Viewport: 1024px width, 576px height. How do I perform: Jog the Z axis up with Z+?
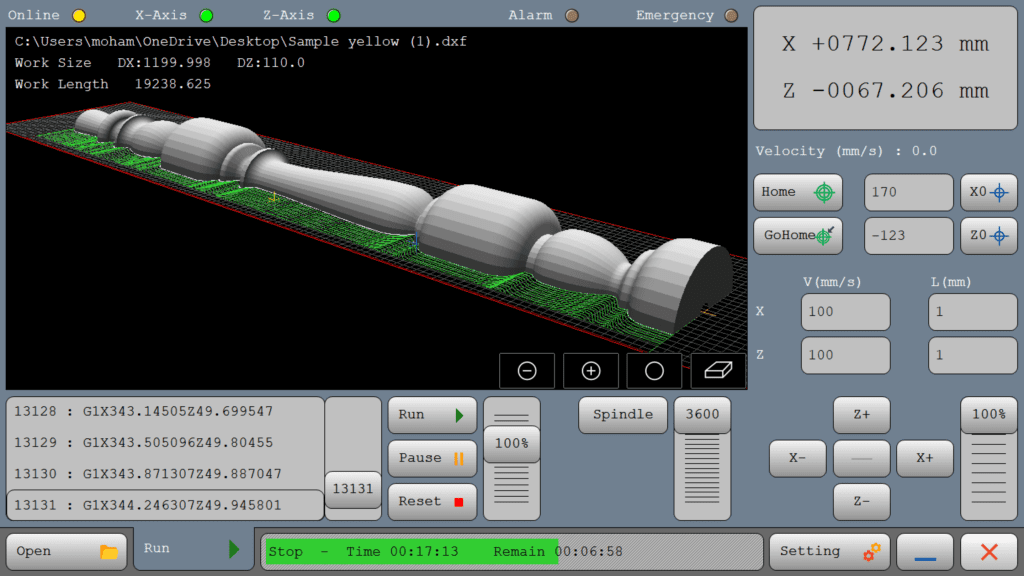(861, 415)
